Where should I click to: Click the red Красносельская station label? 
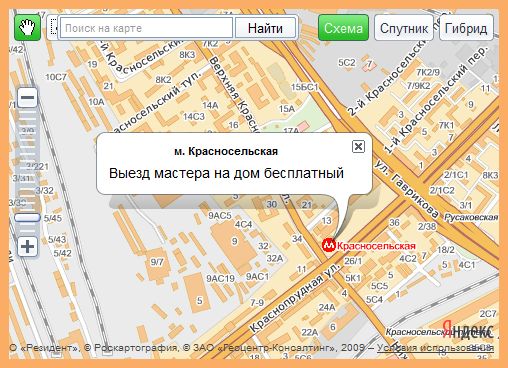coord(376,246)
